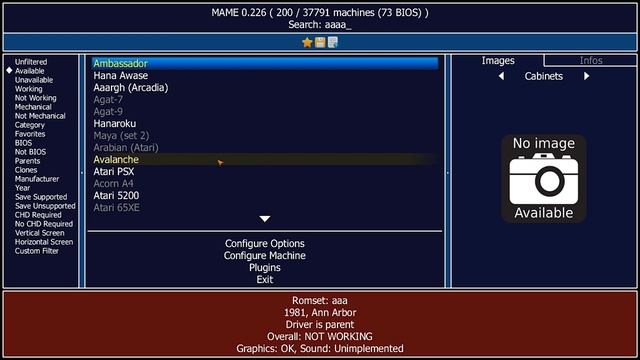Screen dimensions: 640x360
Task: Select the CHD Required filter
Action: point(38,215)
